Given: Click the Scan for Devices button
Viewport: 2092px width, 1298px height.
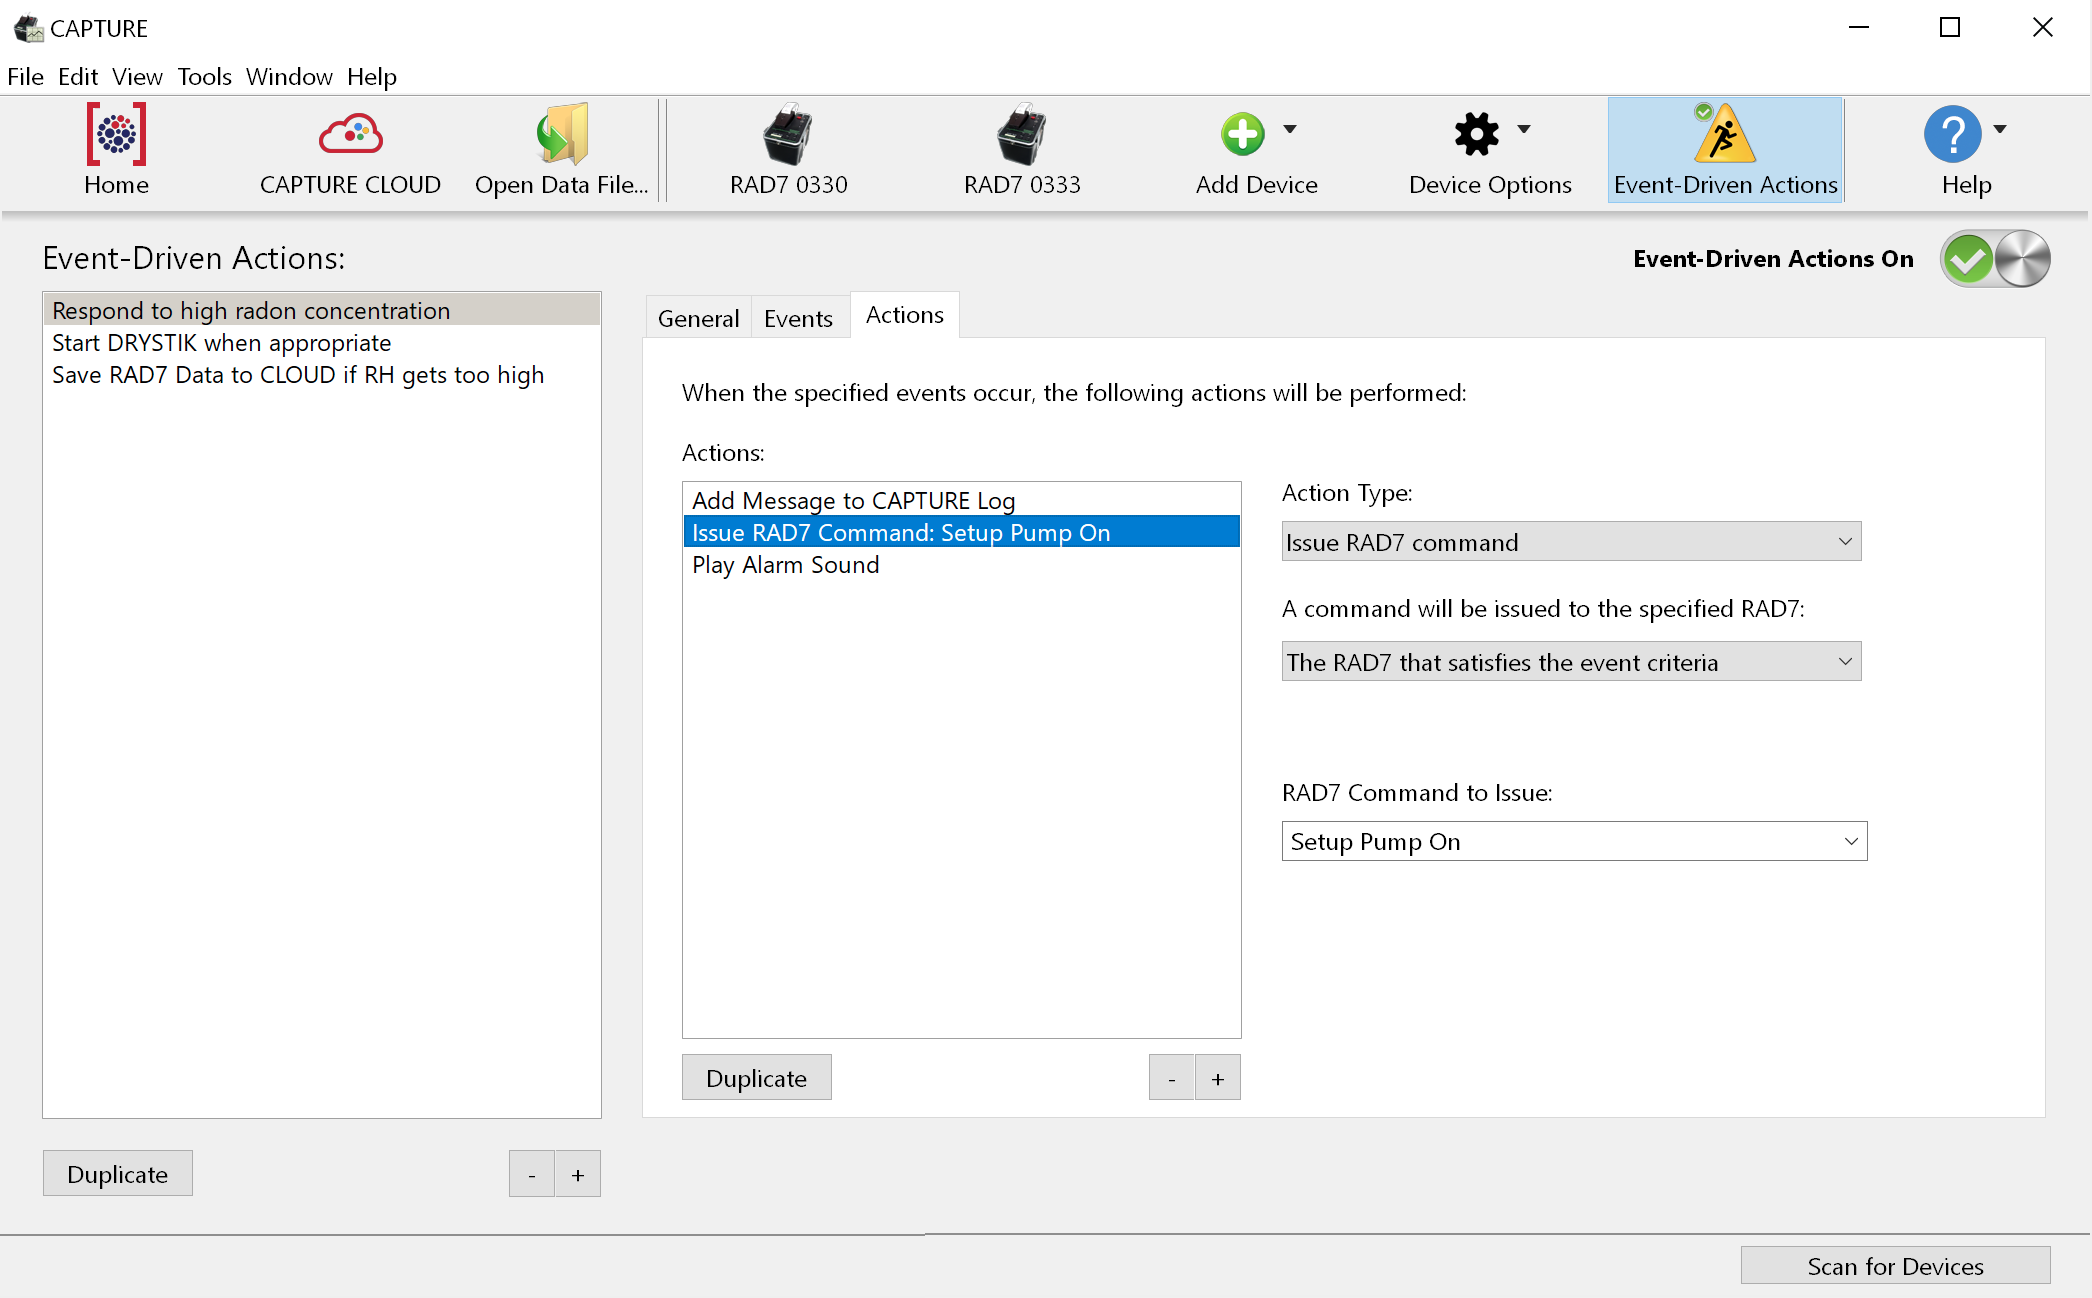Looking at the screenshot, I should coord(1894,1266).
